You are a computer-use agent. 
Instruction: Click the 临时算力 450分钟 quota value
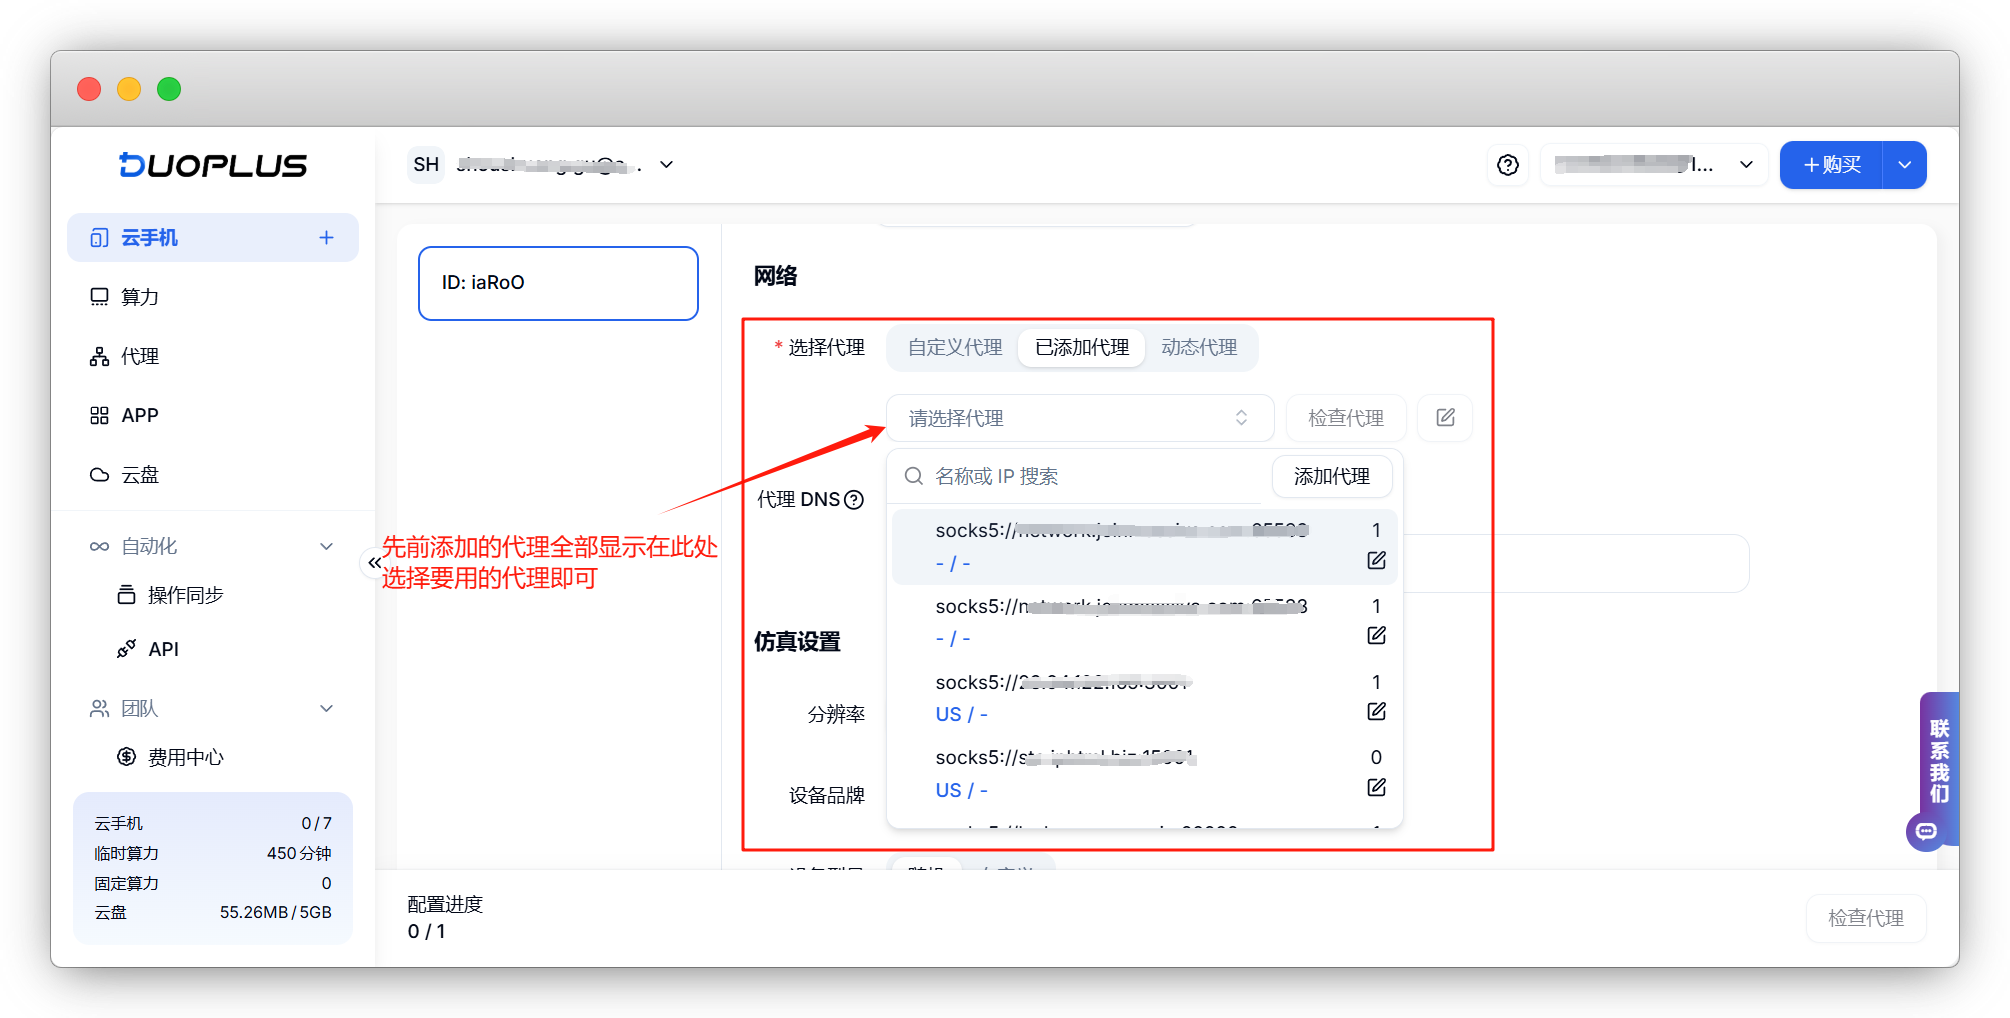tap(299, 853)
